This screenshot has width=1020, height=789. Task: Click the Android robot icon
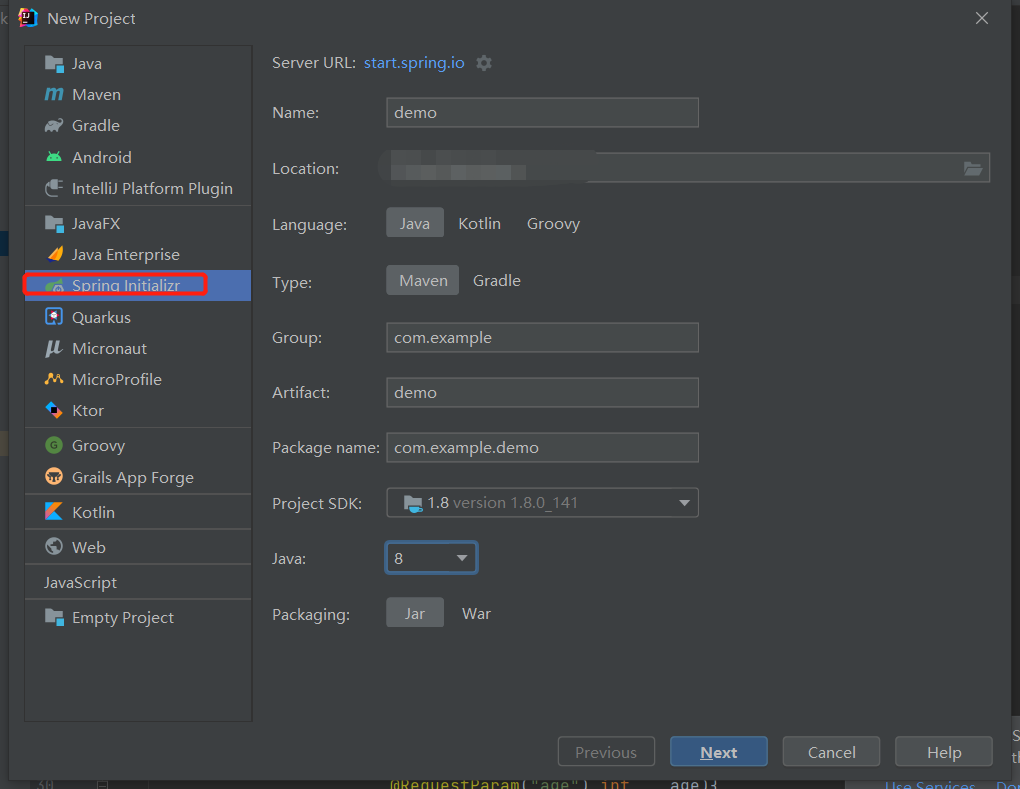54,157
